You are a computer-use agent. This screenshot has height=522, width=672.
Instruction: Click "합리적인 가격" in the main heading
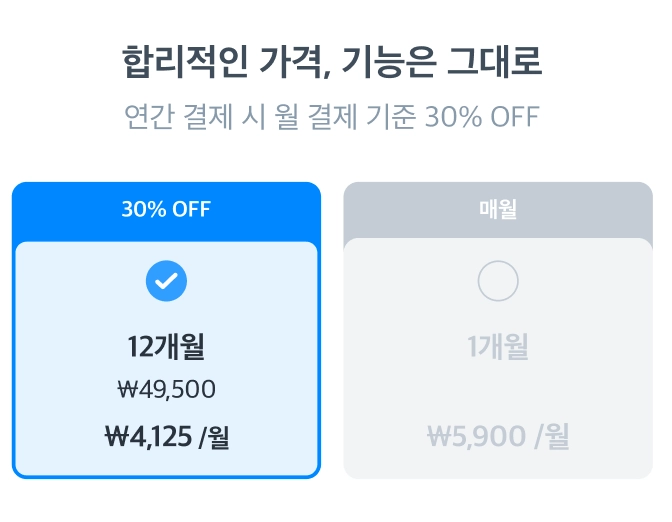(x=200, y=61)
